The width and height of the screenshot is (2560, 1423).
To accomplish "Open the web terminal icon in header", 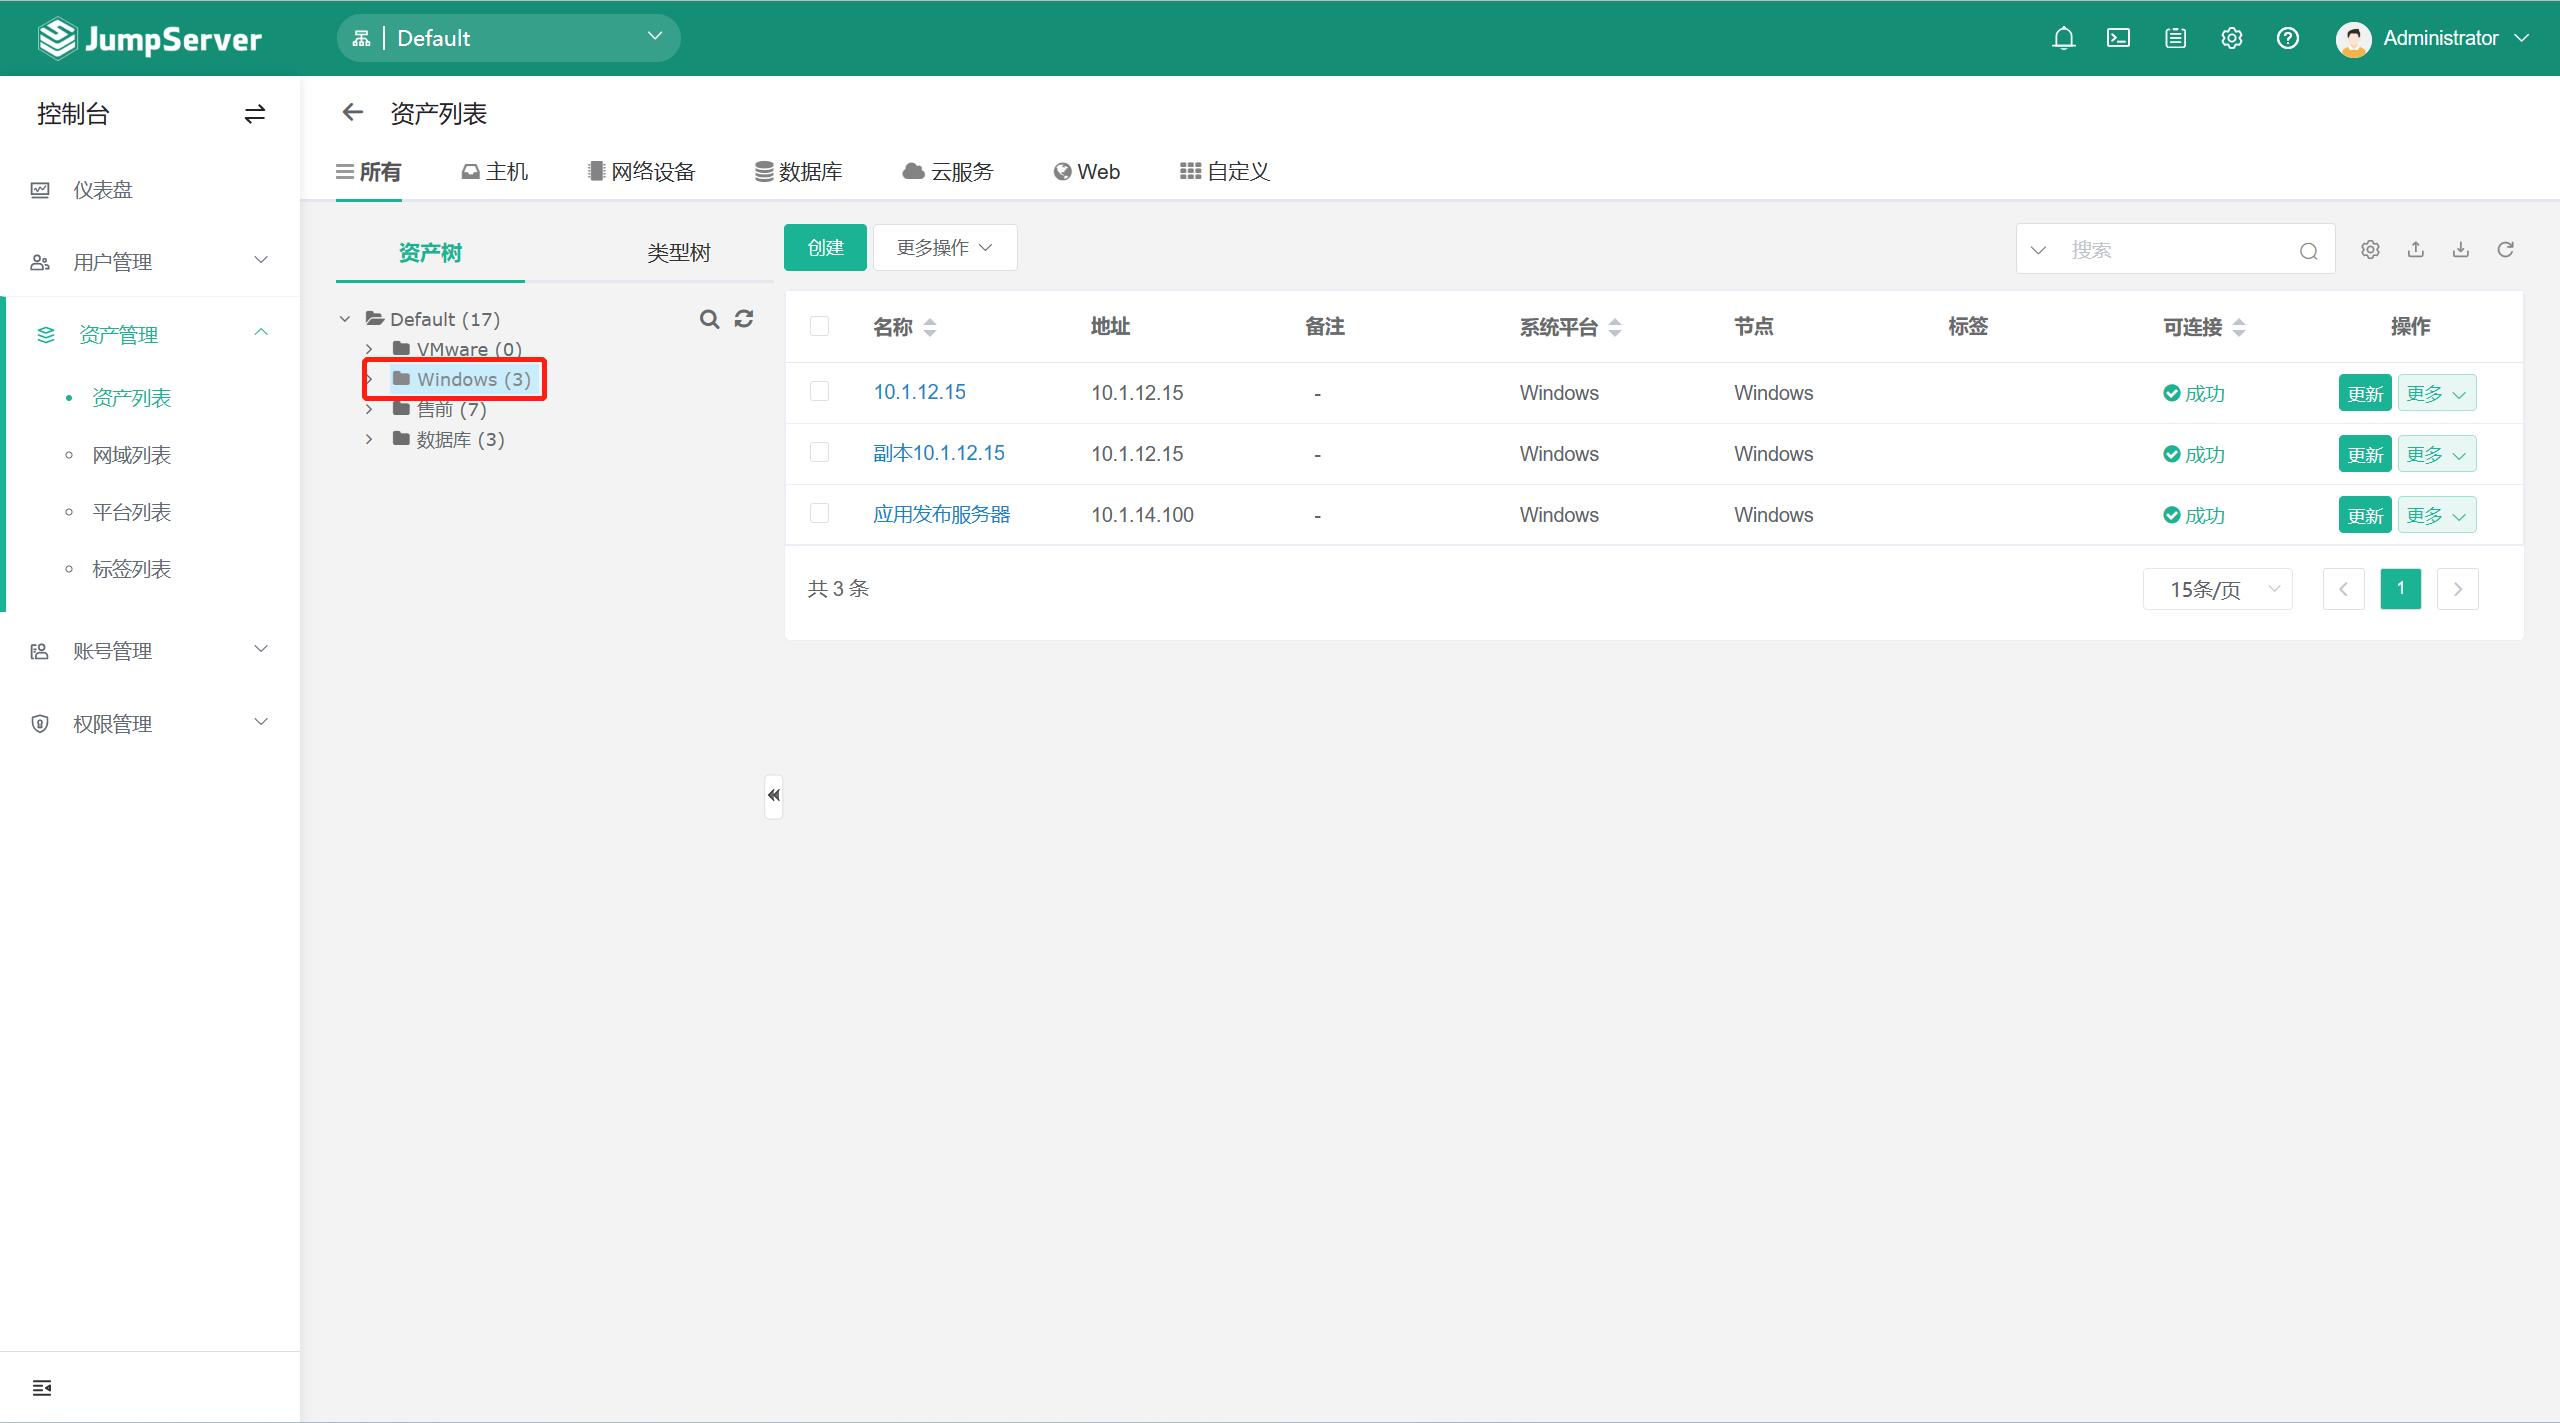I will [2118, 38].
